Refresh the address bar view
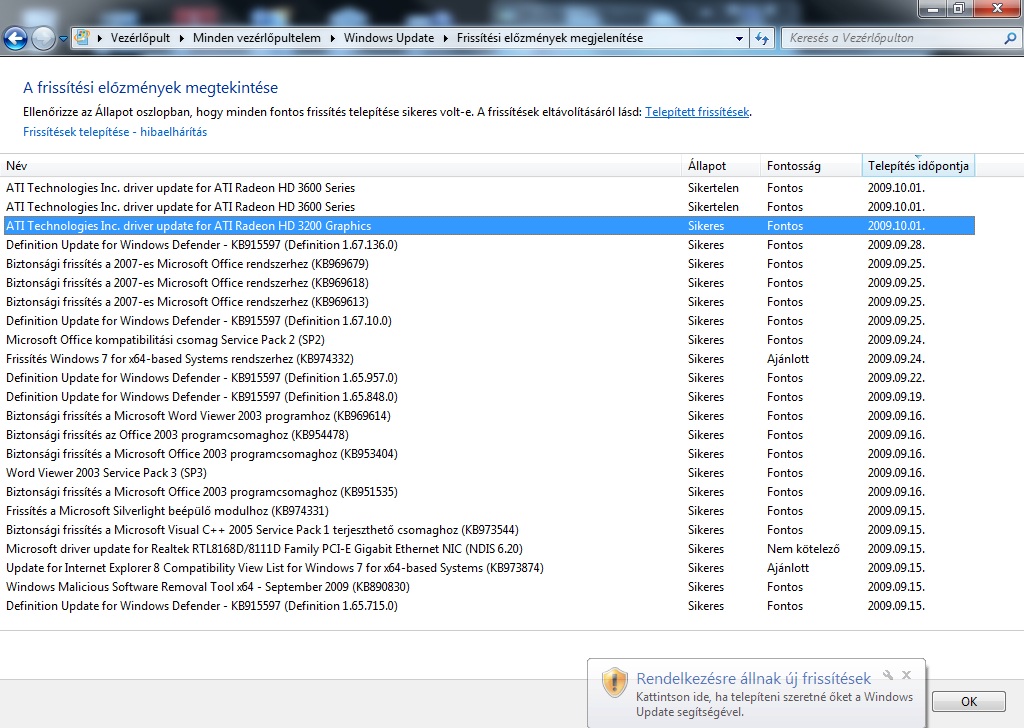 (x=762, y=38)
